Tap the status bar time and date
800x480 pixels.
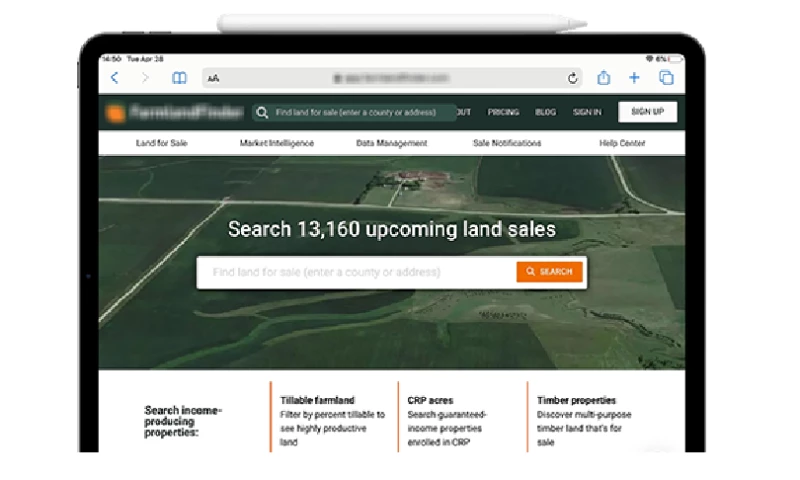click(x=133, y=59)
